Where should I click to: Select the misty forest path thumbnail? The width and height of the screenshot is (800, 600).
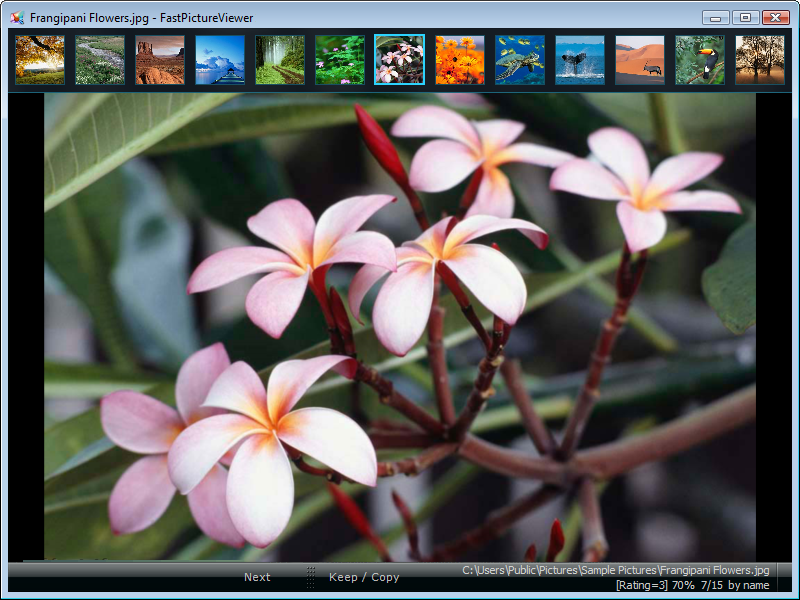pyautogui.click(x=280, y=60)
